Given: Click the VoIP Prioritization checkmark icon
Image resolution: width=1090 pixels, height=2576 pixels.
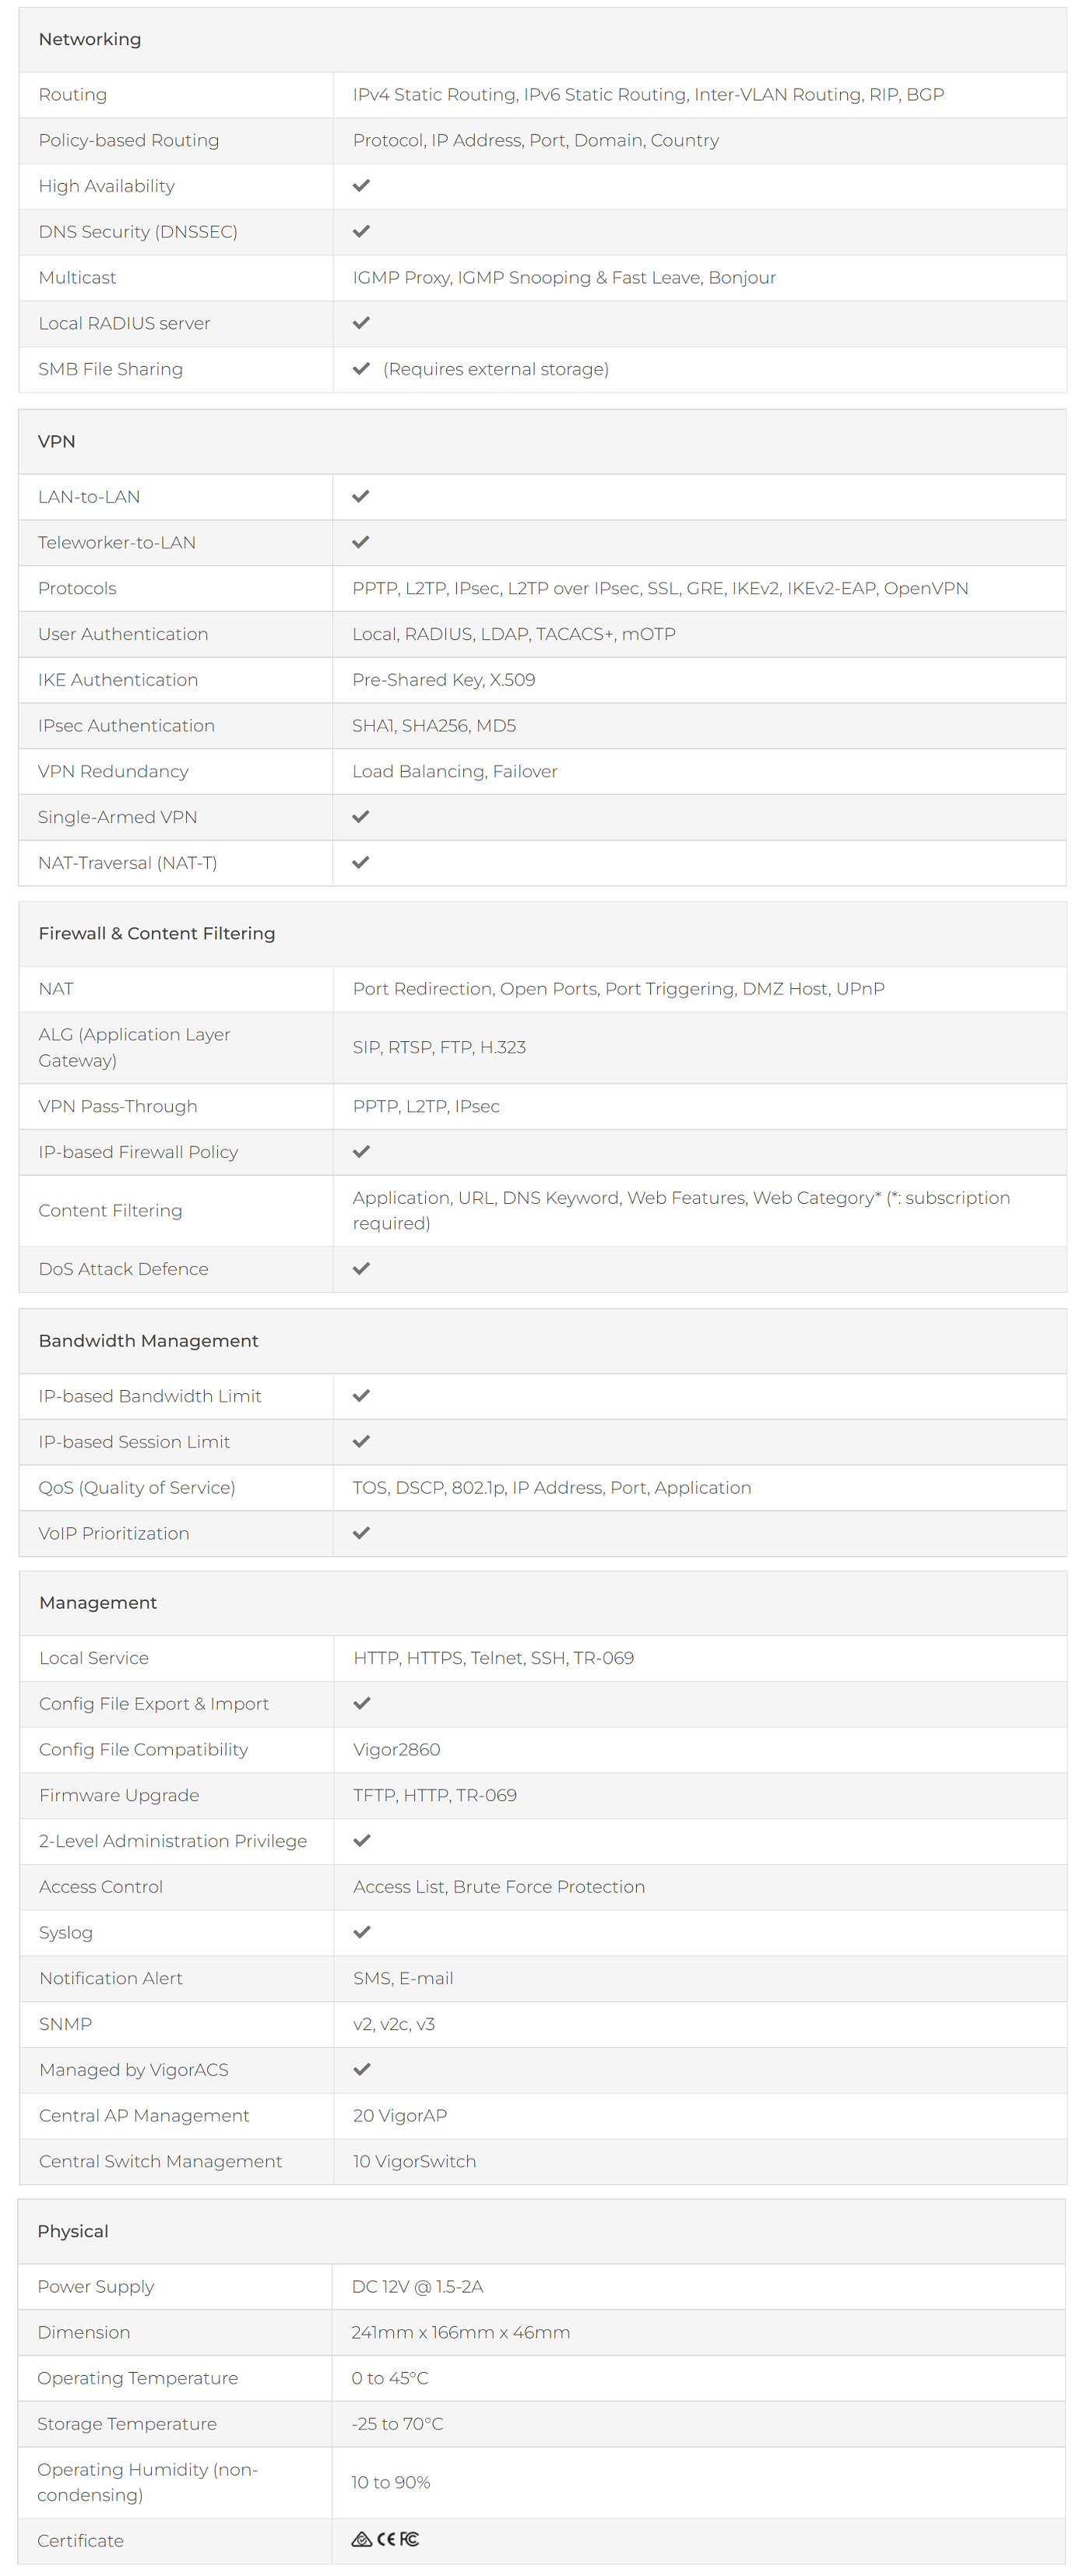Looking at the screenshot, I should (x=362, y=1533).
